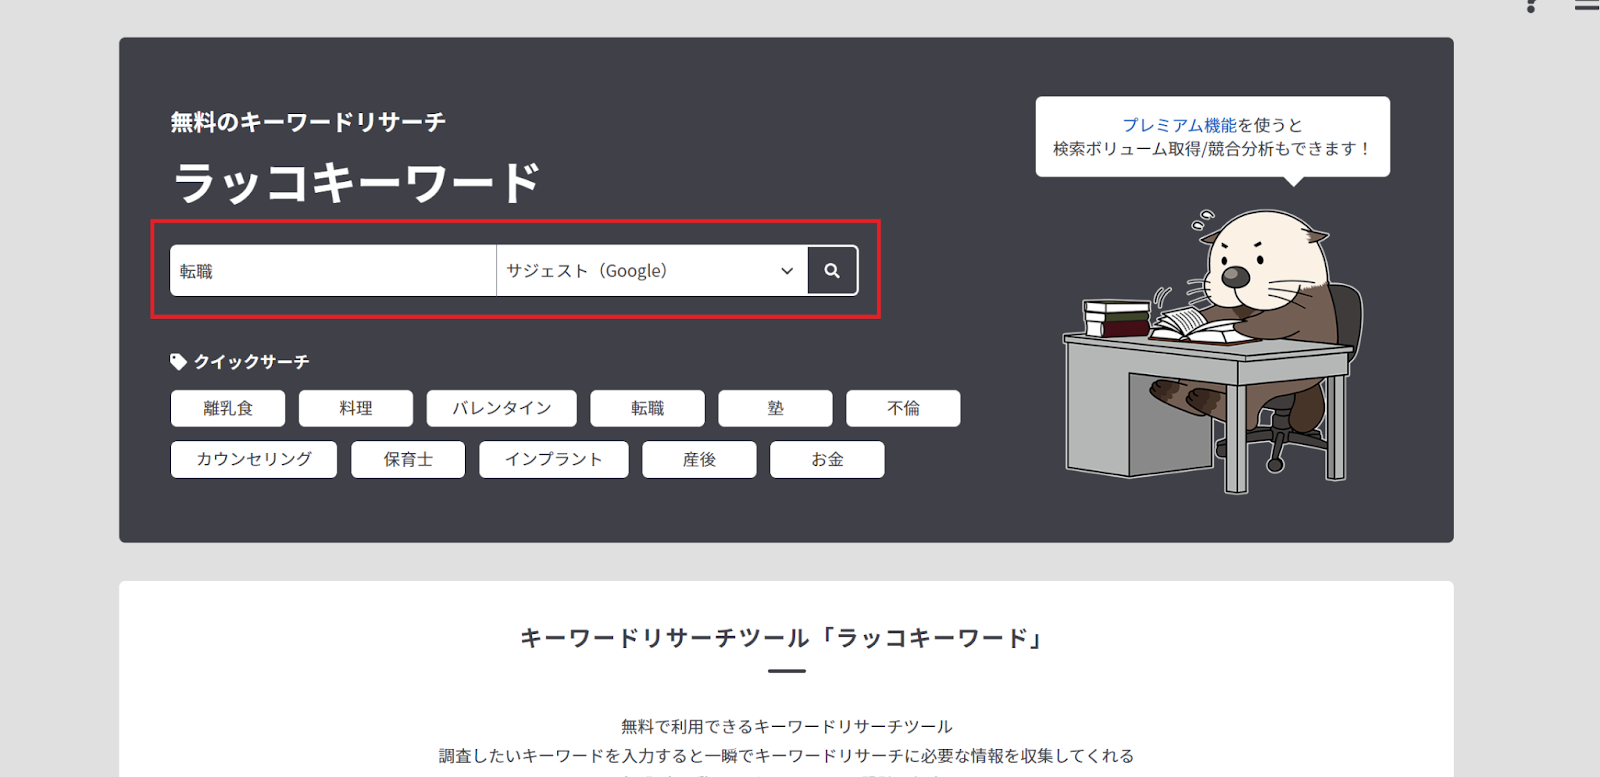Open the プレミアム機能 link
1600x777 pixels.
point(1180,125)
